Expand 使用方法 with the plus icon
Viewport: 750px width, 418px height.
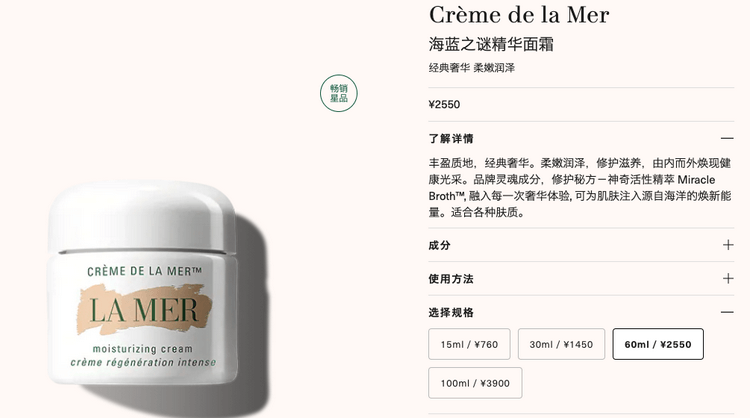tap(728, 279)
